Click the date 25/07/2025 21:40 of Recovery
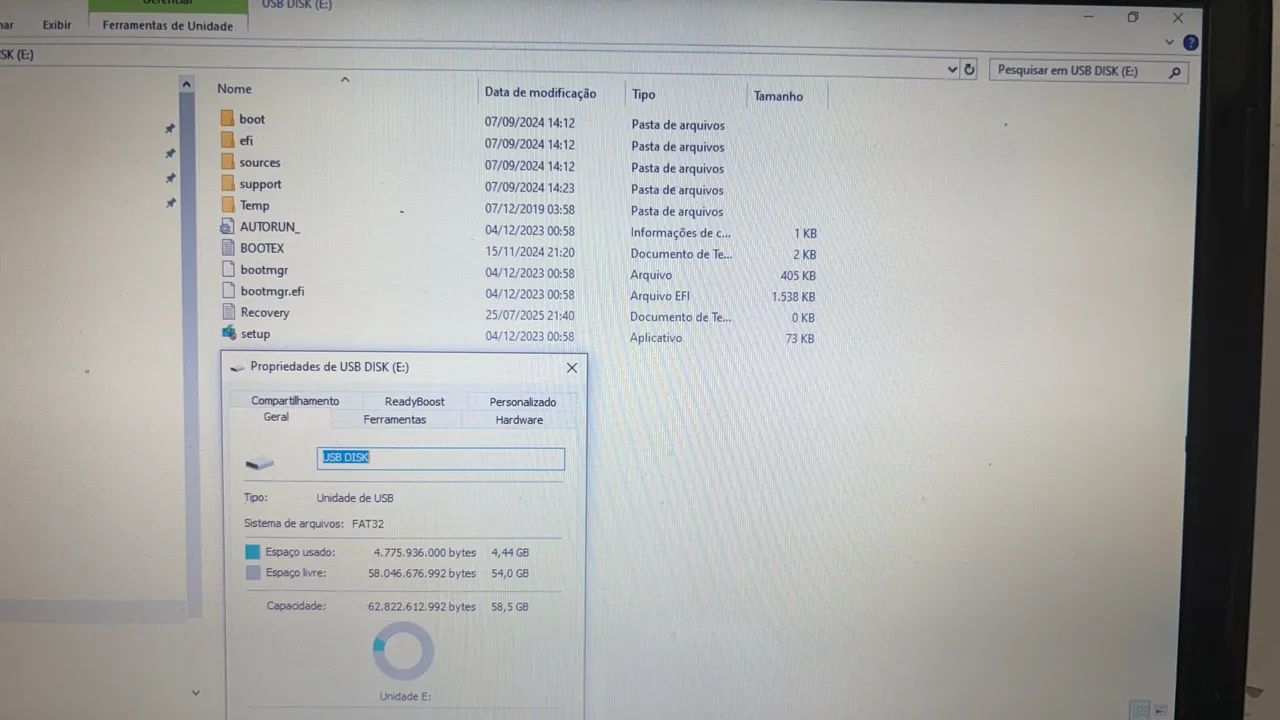Screen dimensions: 1280x720 pyautogui.click(x=530, y=316)
